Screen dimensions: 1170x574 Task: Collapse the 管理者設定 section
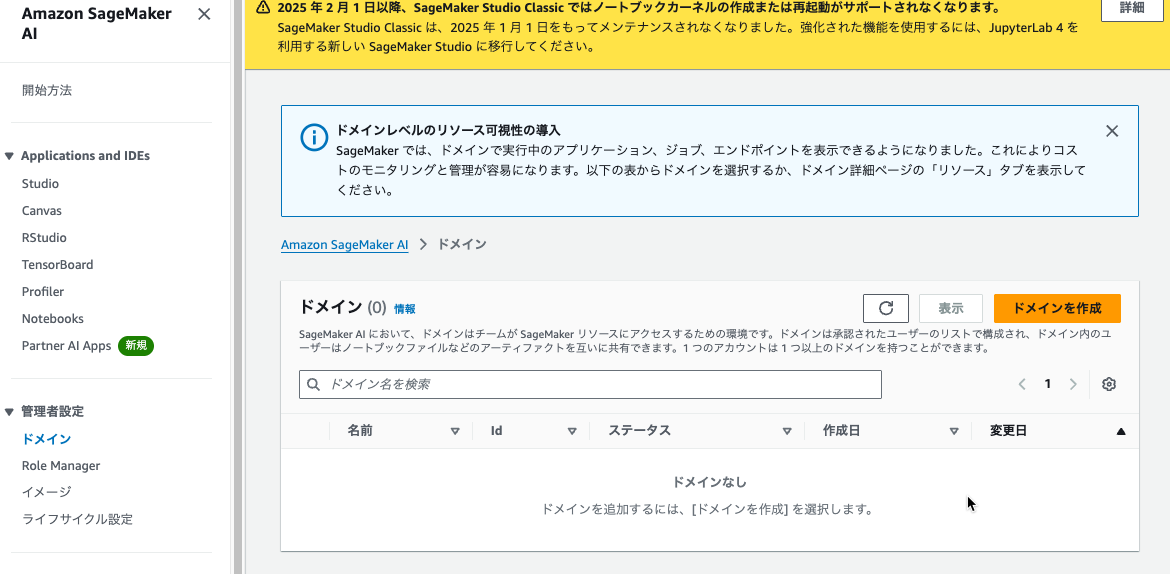10,411
